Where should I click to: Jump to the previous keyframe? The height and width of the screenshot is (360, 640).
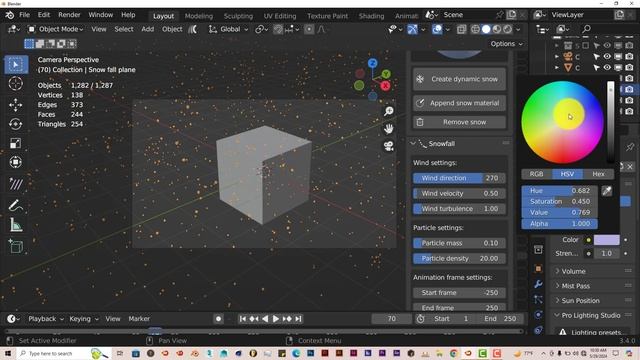click(253, 319)
